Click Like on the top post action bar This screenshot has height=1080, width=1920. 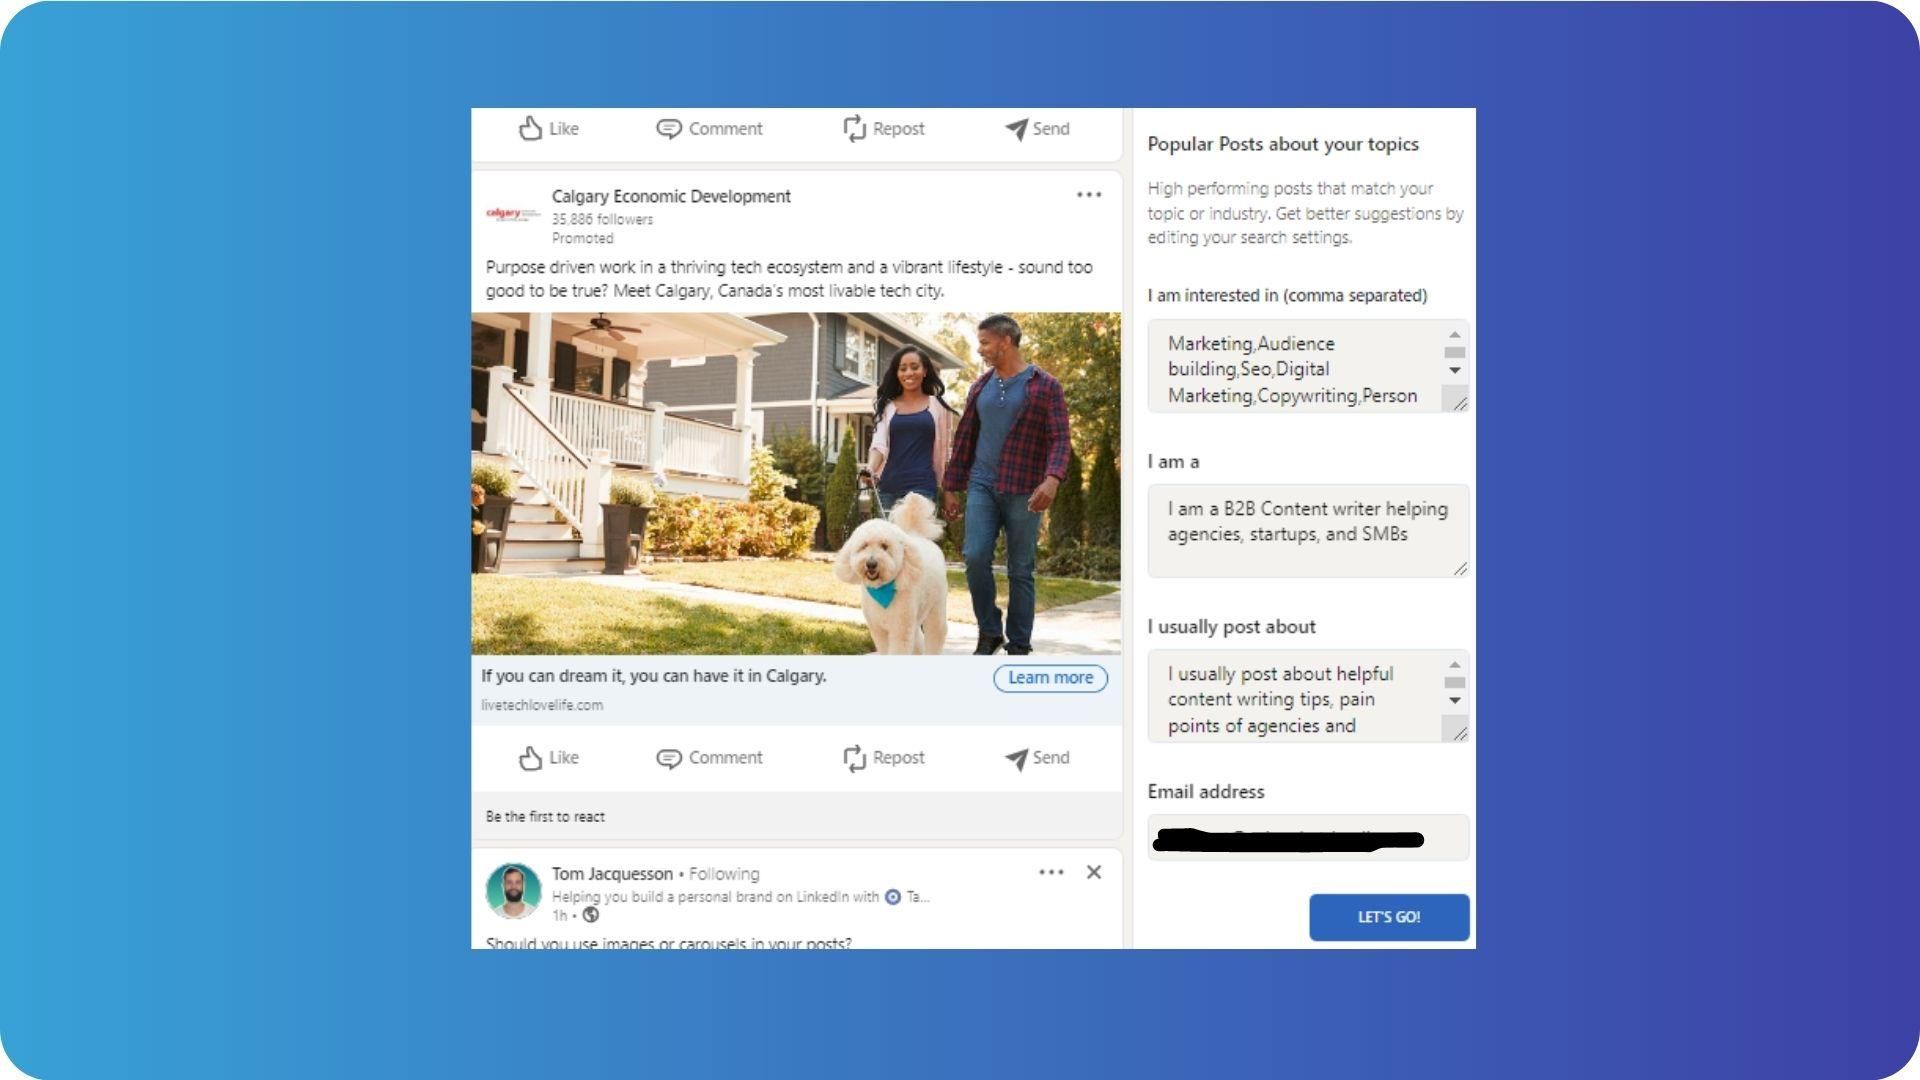548,129
